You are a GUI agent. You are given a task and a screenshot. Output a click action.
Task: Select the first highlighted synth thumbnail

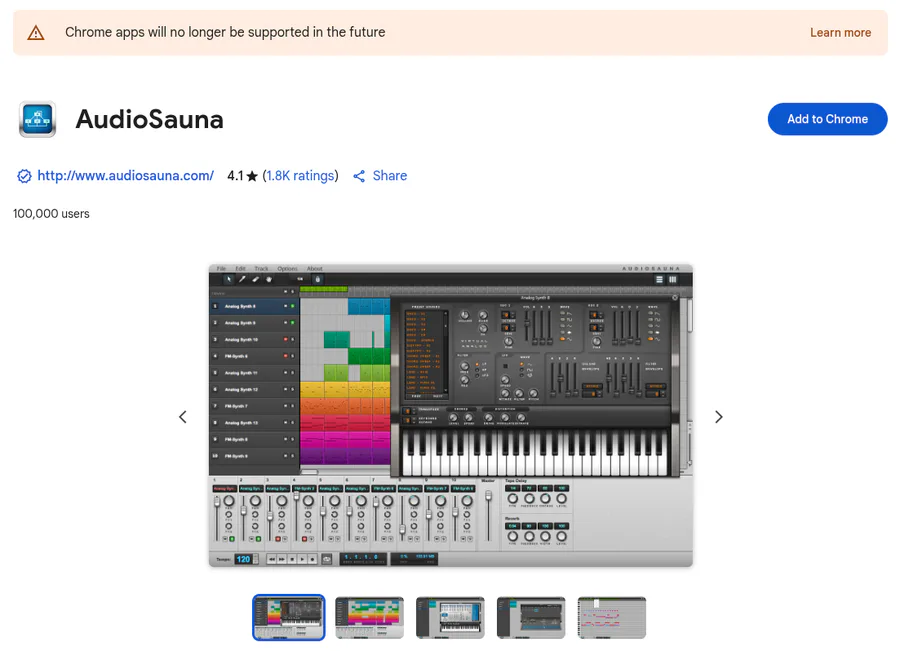point(289,618)
